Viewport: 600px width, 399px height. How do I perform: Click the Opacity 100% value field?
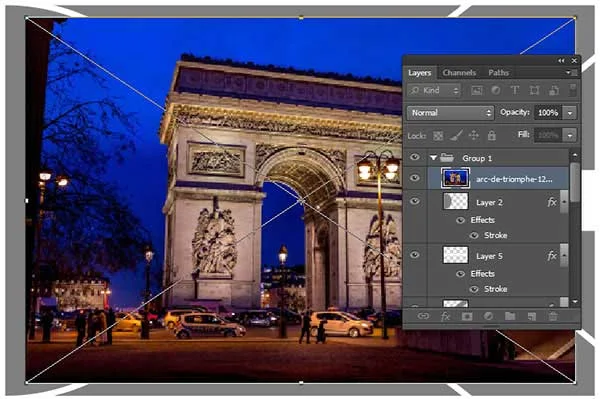(549, 113)
